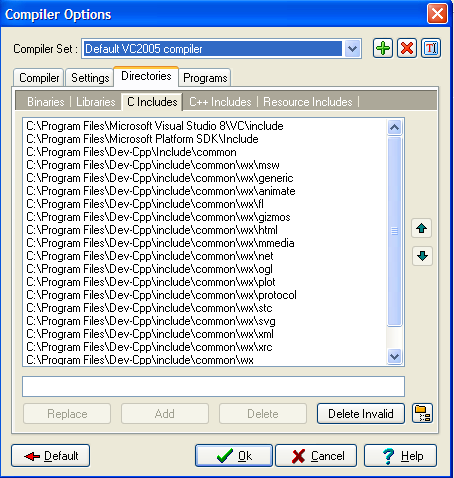Browse for folder using folder tree icon
The width and height of the screenshot is (454, 478).
coord(422,413)
